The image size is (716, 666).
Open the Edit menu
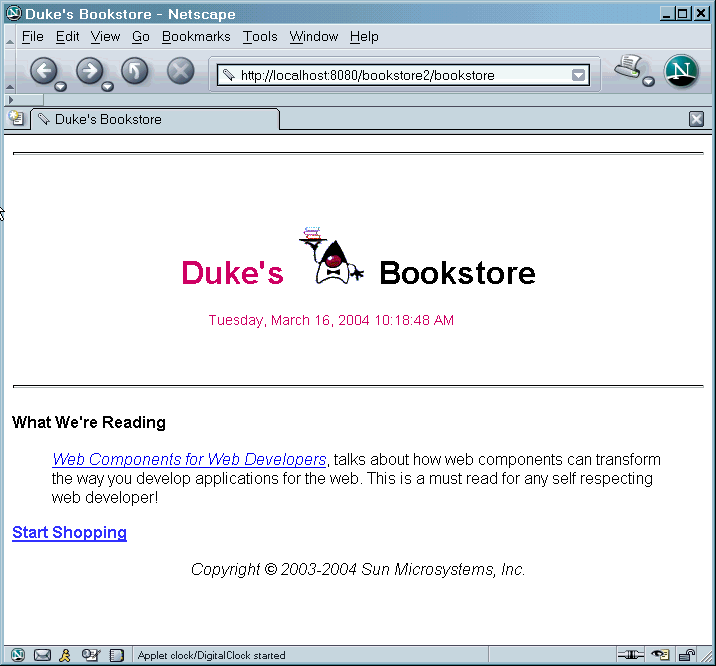pyautogui.click(x=67, y=37)
